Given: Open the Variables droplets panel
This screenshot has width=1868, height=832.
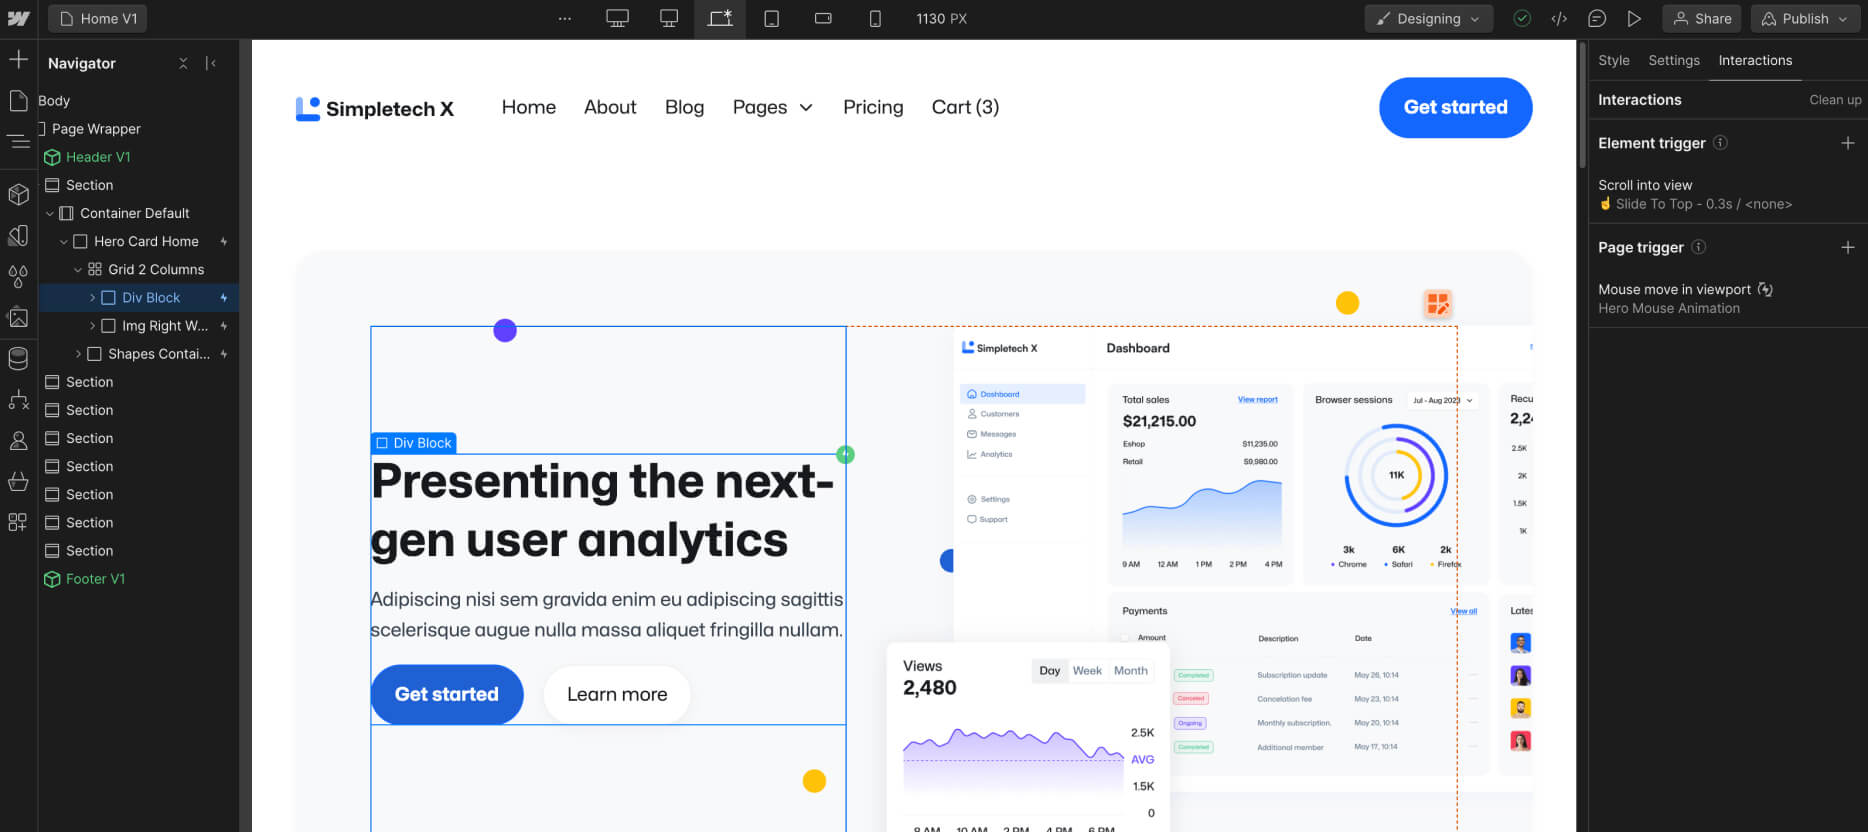Looking at the screenshot, I should tap(18, 276).
